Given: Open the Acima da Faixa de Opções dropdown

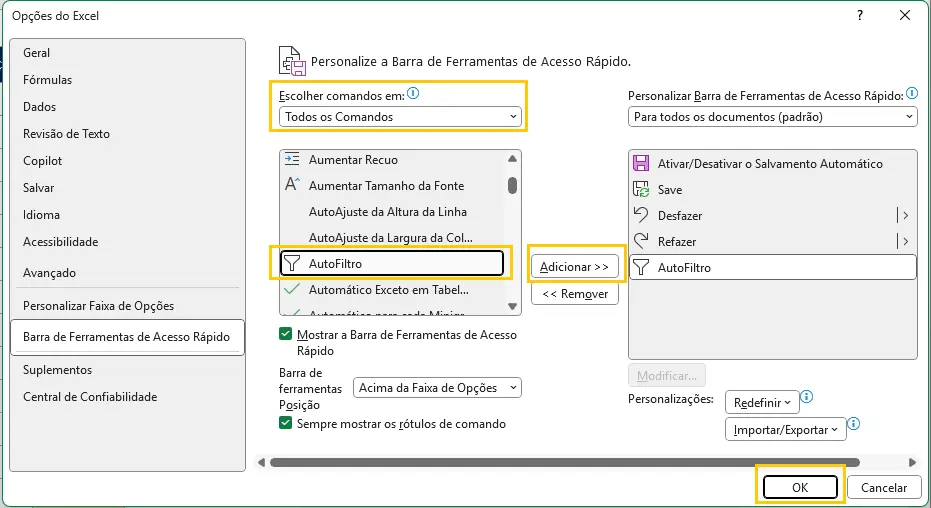Looking at the screenshot, I should (438, 388).
